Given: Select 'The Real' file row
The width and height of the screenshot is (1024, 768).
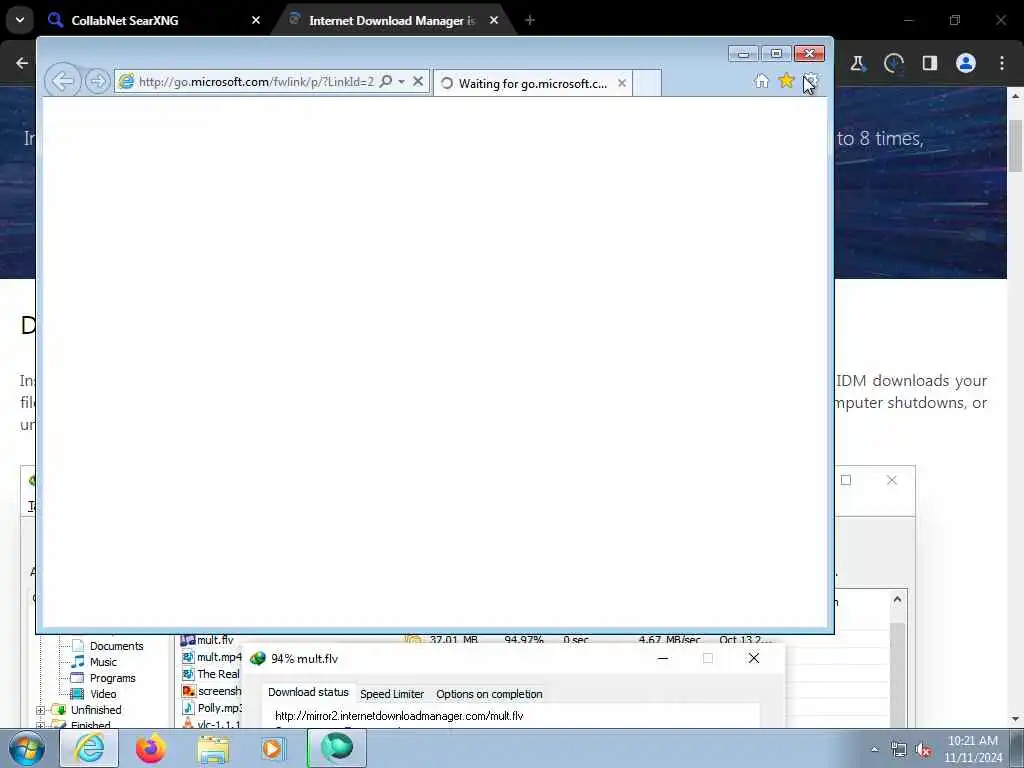Looking at the screenshot, I should [211, 674].
